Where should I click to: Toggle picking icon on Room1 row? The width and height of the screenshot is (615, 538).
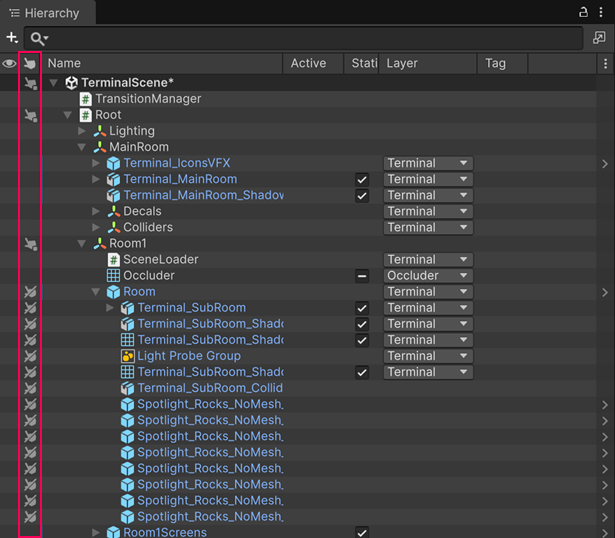(31, 244)
